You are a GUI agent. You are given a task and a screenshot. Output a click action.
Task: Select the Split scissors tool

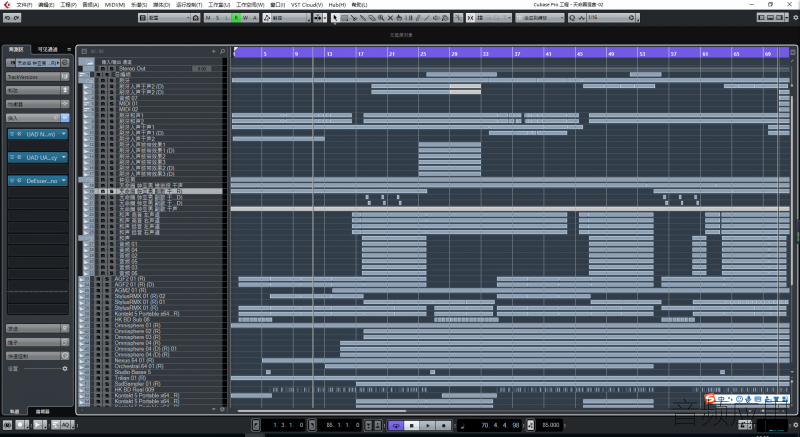point(354,18)
